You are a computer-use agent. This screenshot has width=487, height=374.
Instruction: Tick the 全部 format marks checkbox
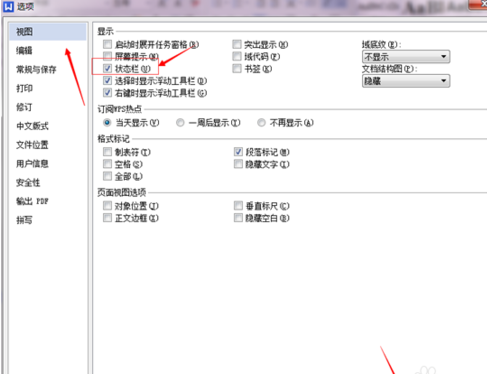[107, 176]
